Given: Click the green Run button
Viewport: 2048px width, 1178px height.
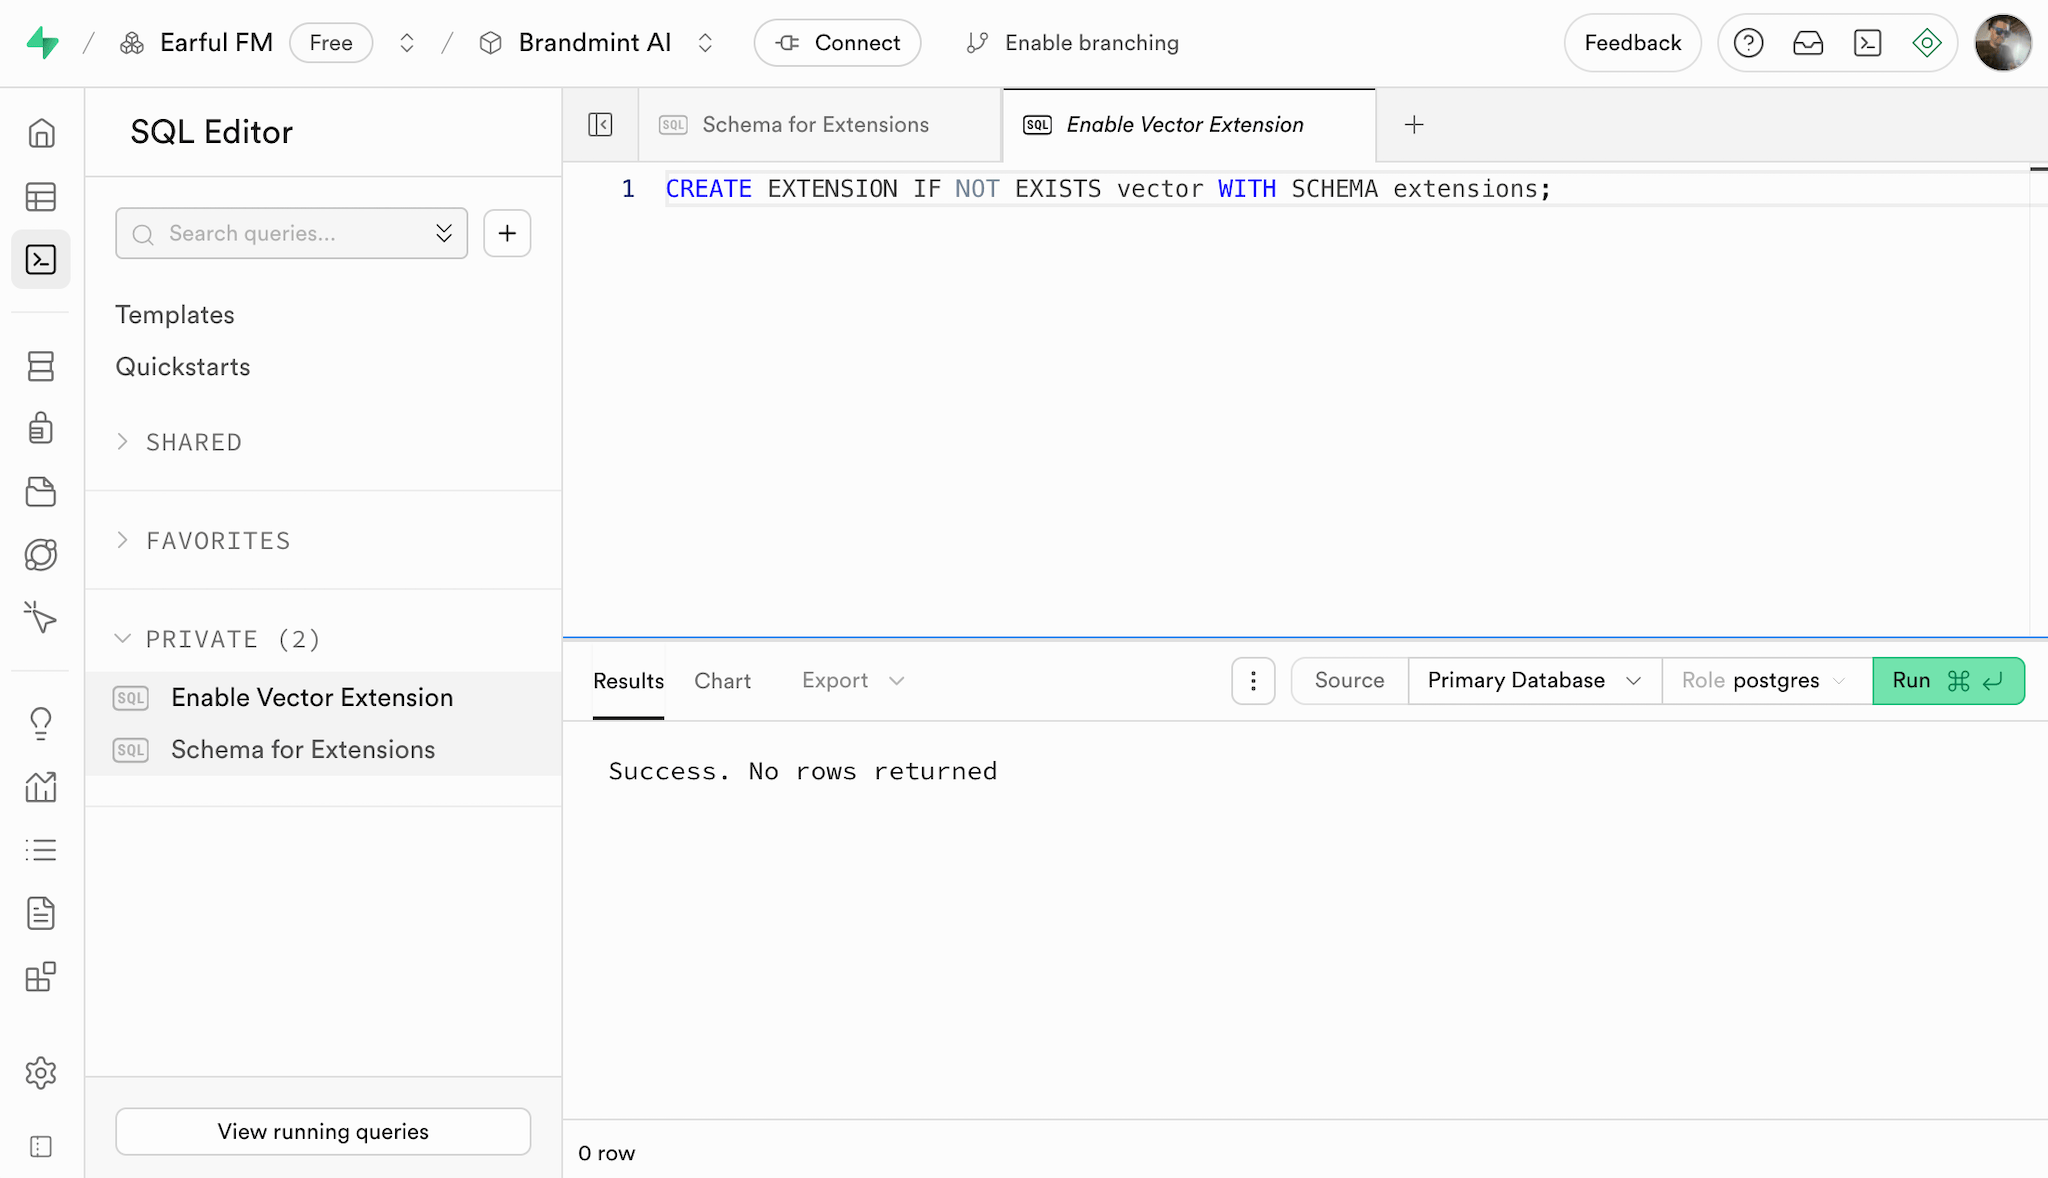Looking at the screenshot, I should 1947,681.
